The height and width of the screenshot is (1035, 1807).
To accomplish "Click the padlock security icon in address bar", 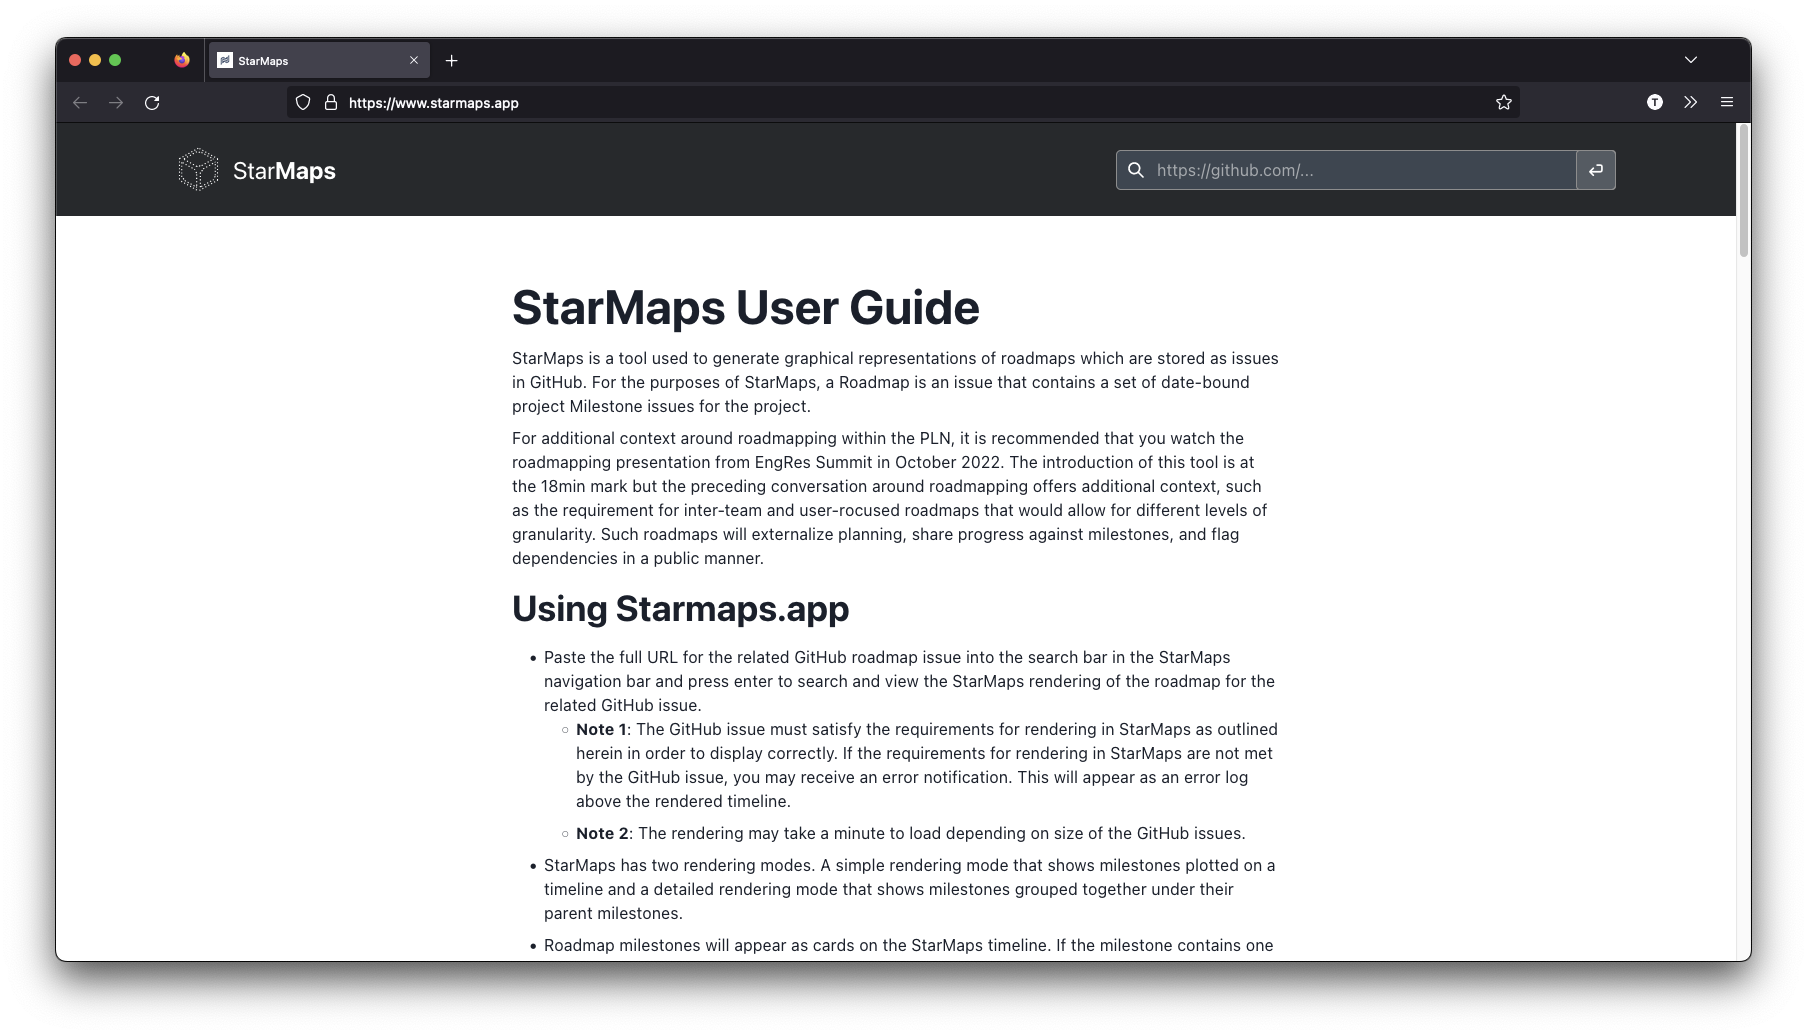I will click(x=330, y=102).
